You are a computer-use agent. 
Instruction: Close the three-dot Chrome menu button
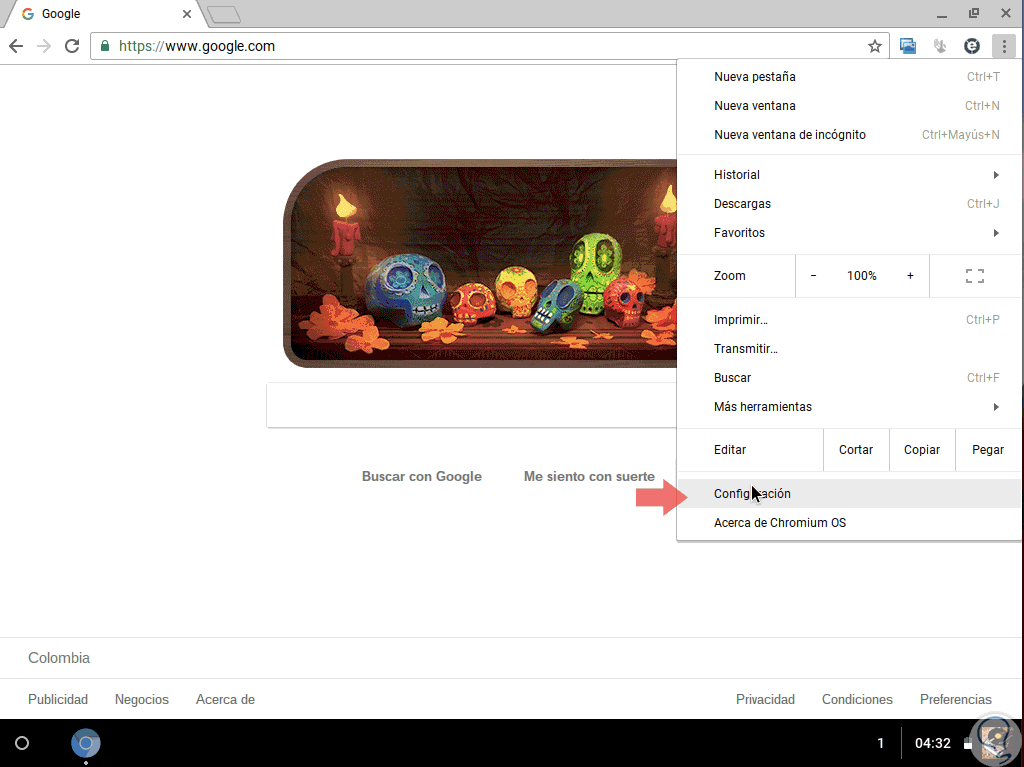click(x=1004, y=46)
